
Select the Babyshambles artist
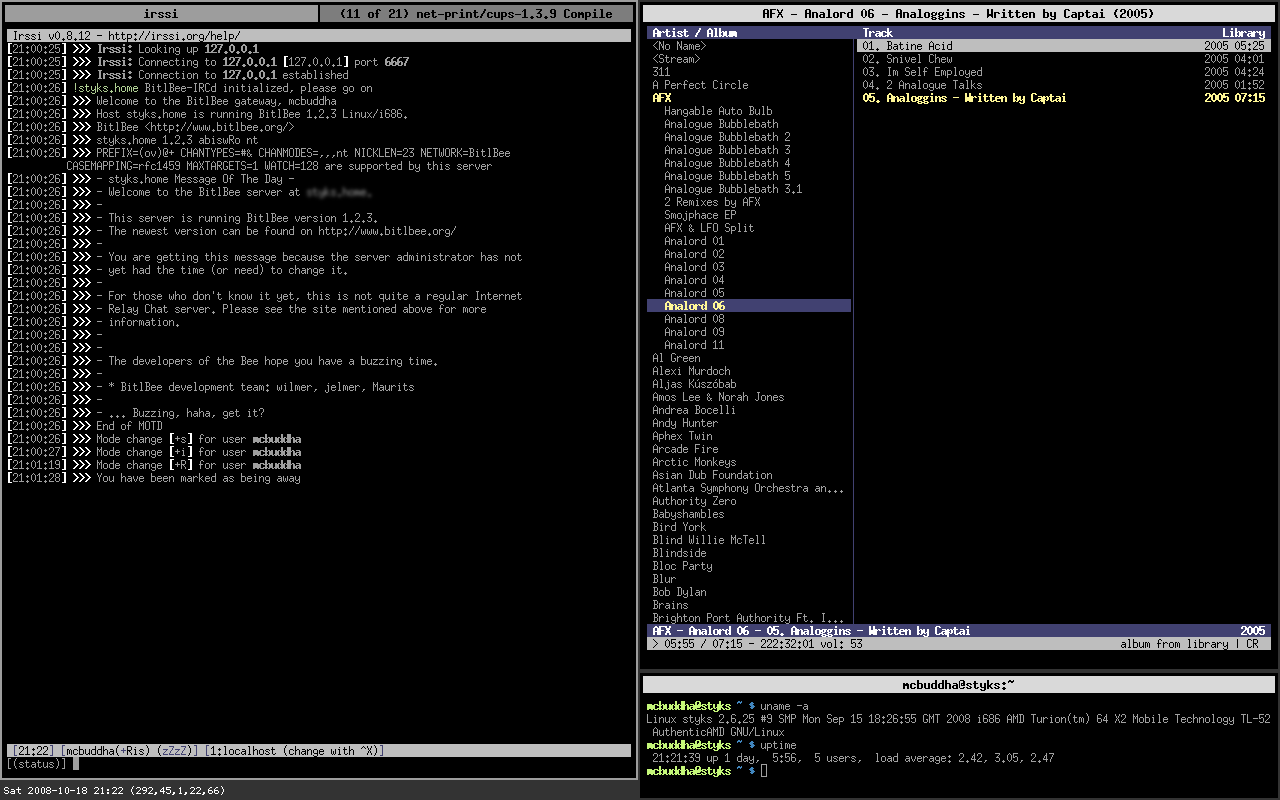[688, 514]
